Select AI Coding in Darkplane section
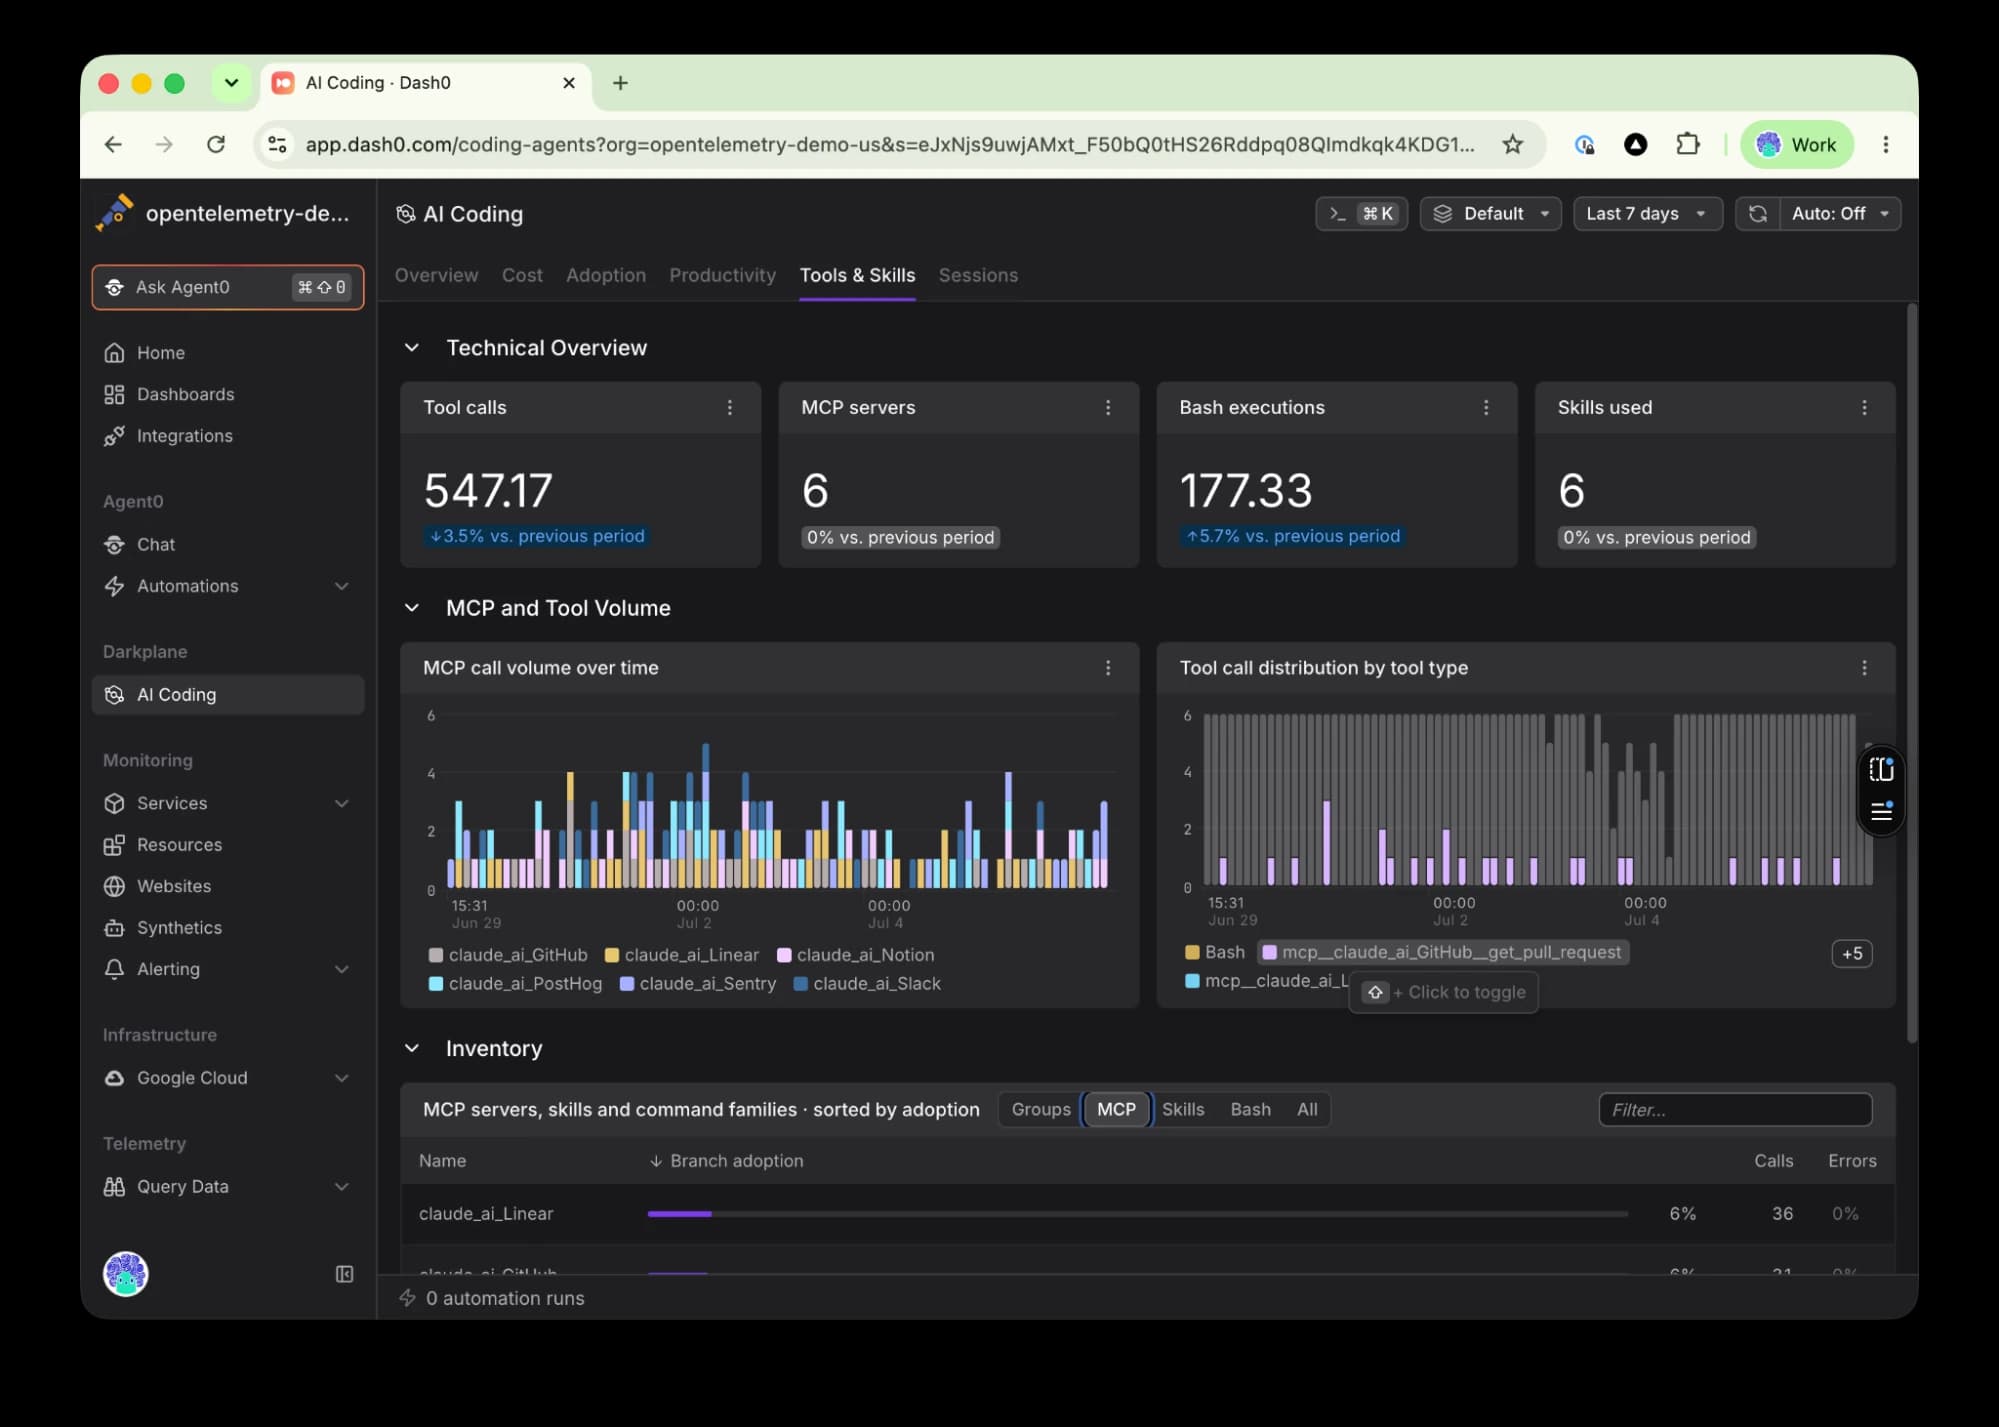 point(227,695)
